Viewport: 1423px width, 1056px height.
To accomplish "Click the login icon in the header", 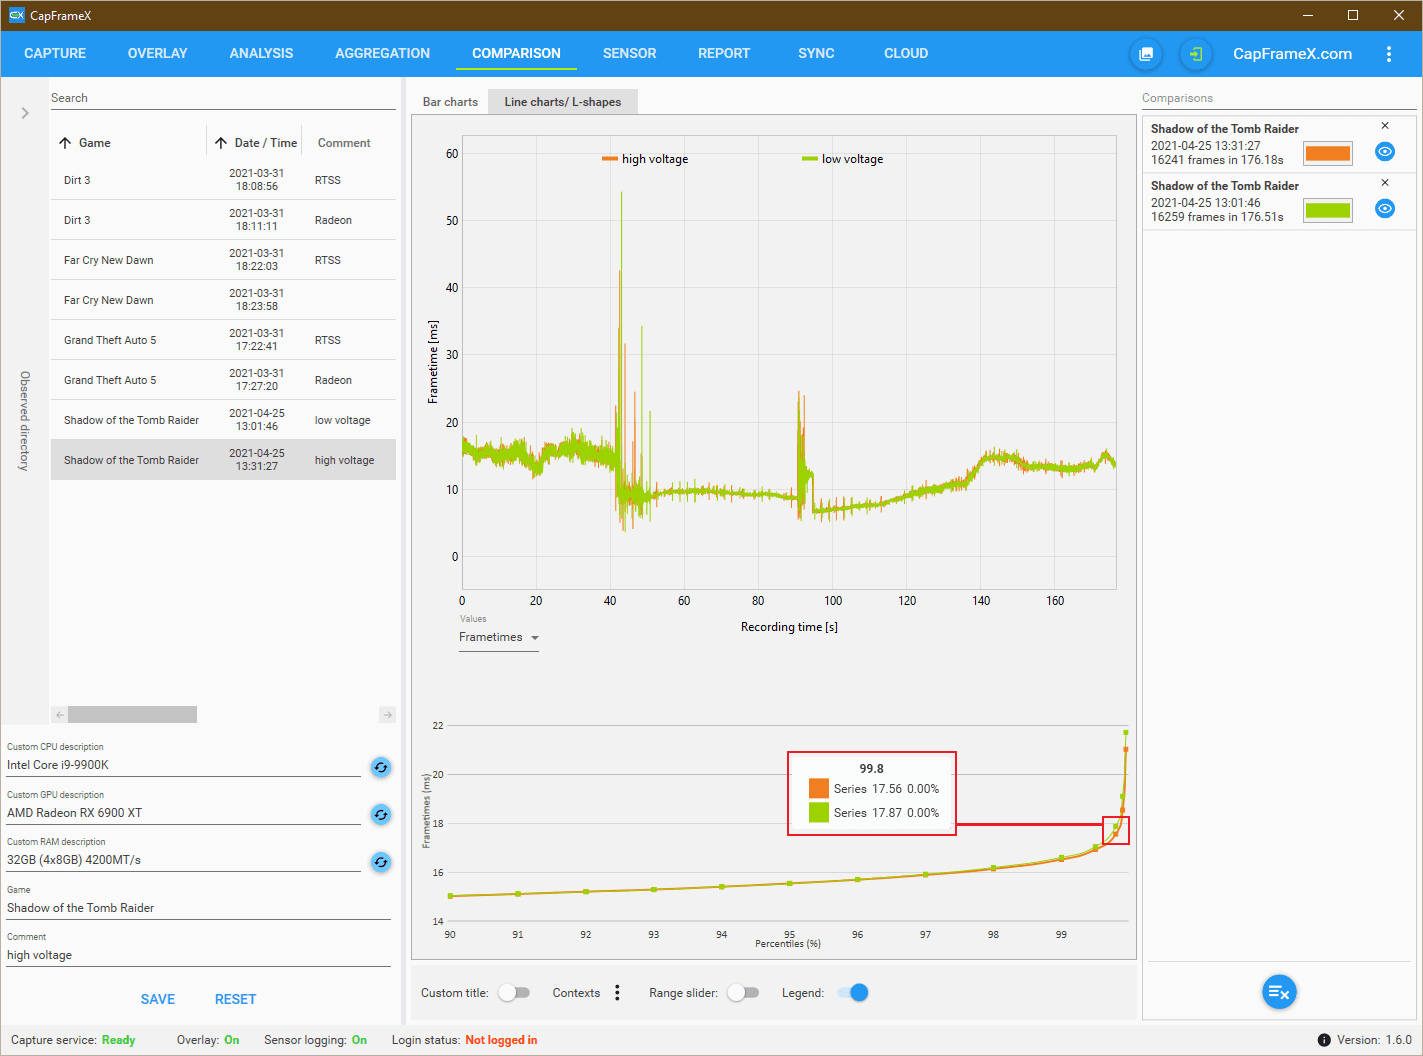I will point(1196,54).
